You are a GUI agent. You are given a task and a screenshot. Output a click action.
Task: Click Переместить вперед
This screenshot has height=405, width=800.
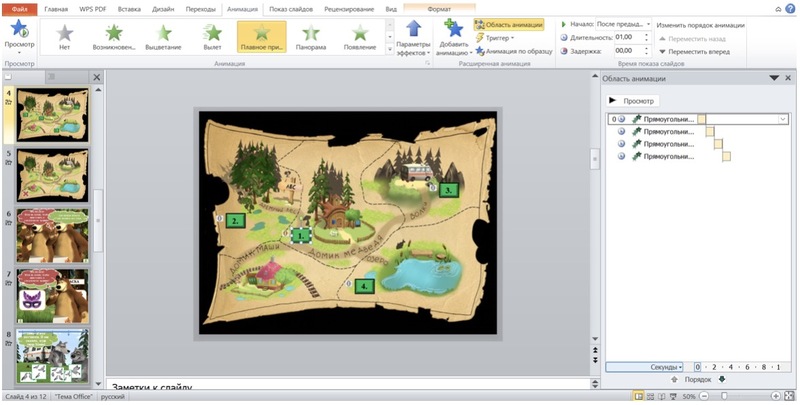click(694, 52)
